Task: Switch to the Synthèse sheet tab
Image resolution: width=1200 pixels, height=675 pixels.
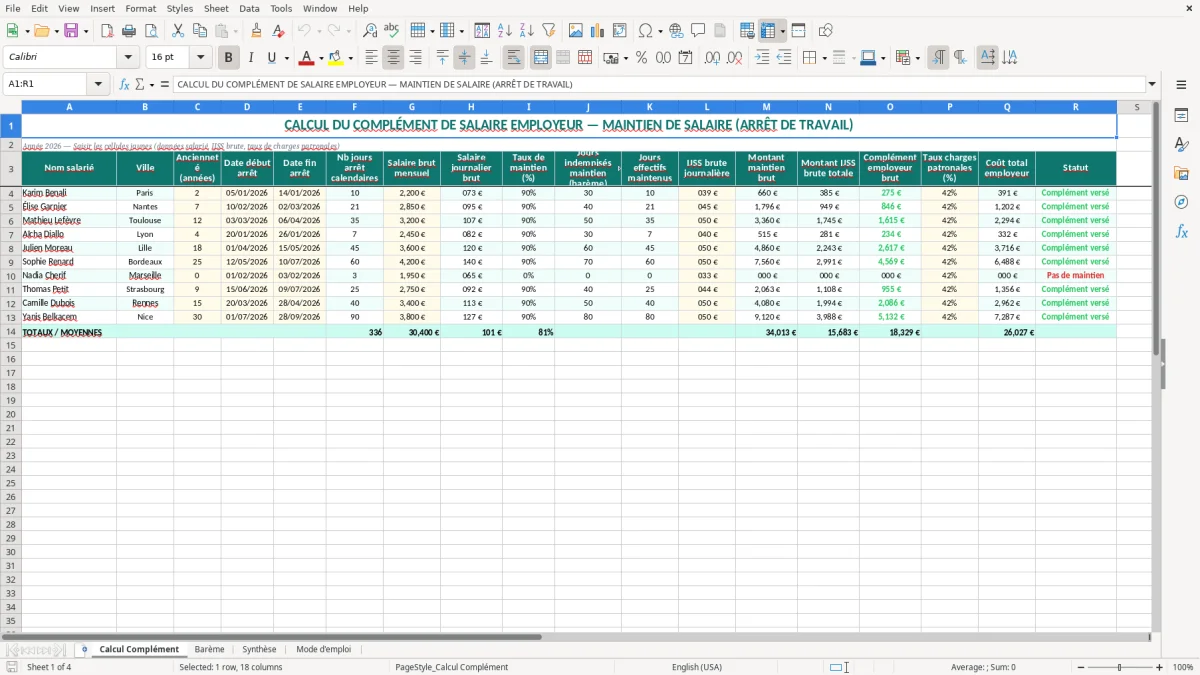Action: point(259,649)
